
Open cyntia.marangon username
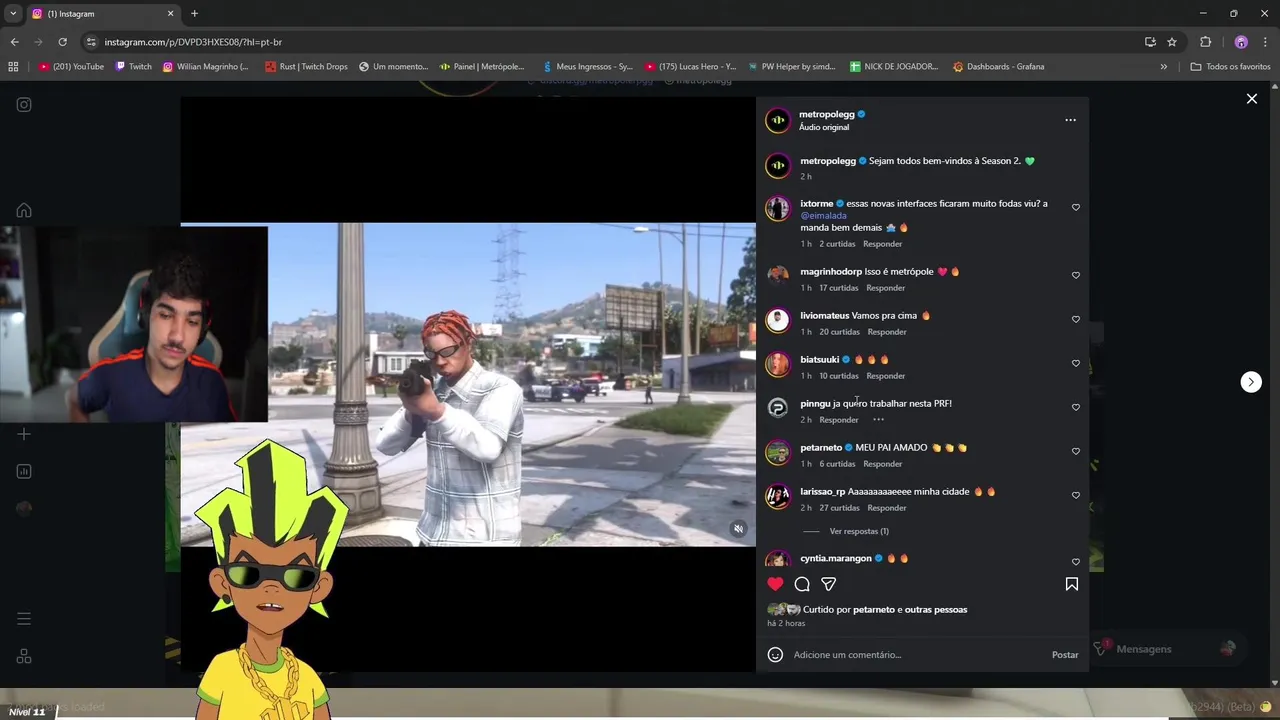coord(836,558)
